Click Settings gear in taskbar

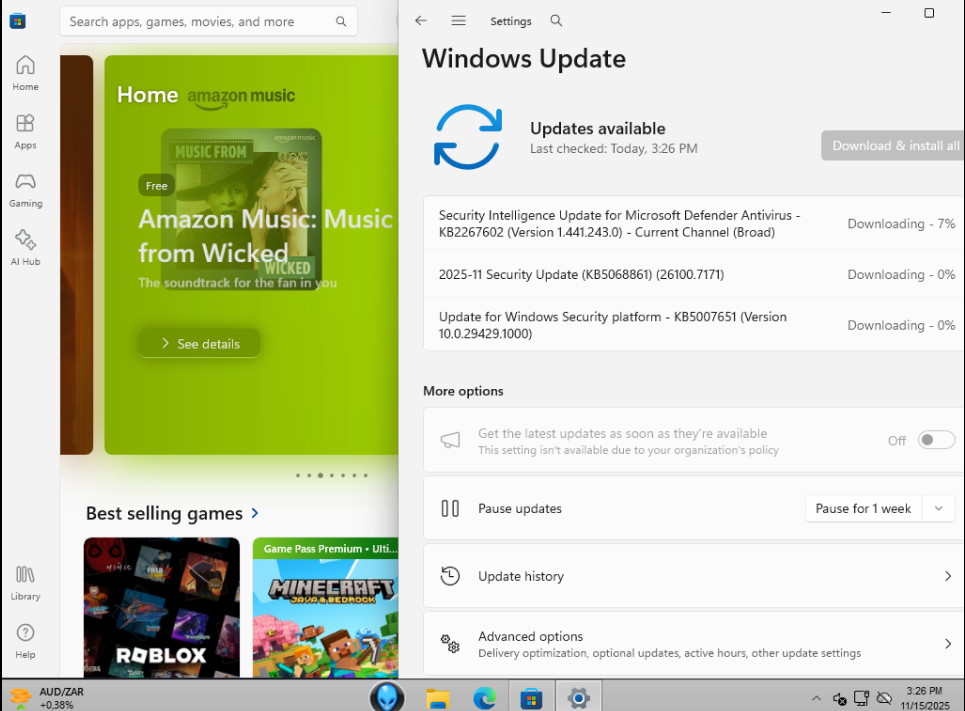(x=579, y=698)
